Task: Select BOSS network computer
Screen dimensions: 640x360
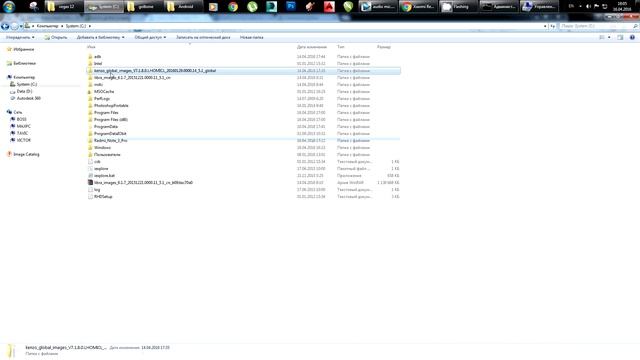Action: coord(22,119)
